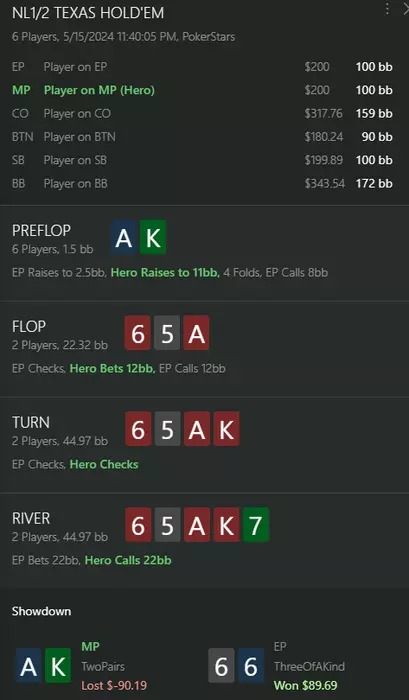409x700 pixels.
Task: Click Hero Raises to 11bb action
Action: tap(165, 272)
